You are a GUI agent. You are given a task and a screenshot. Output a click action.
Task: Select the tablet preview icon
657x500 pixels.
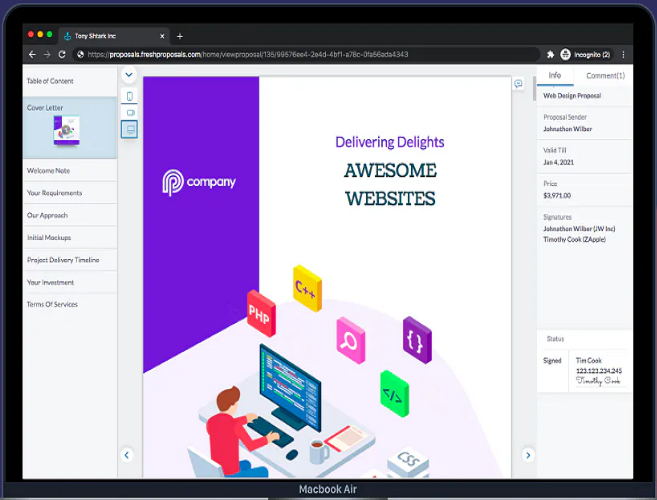coord(130,113)
